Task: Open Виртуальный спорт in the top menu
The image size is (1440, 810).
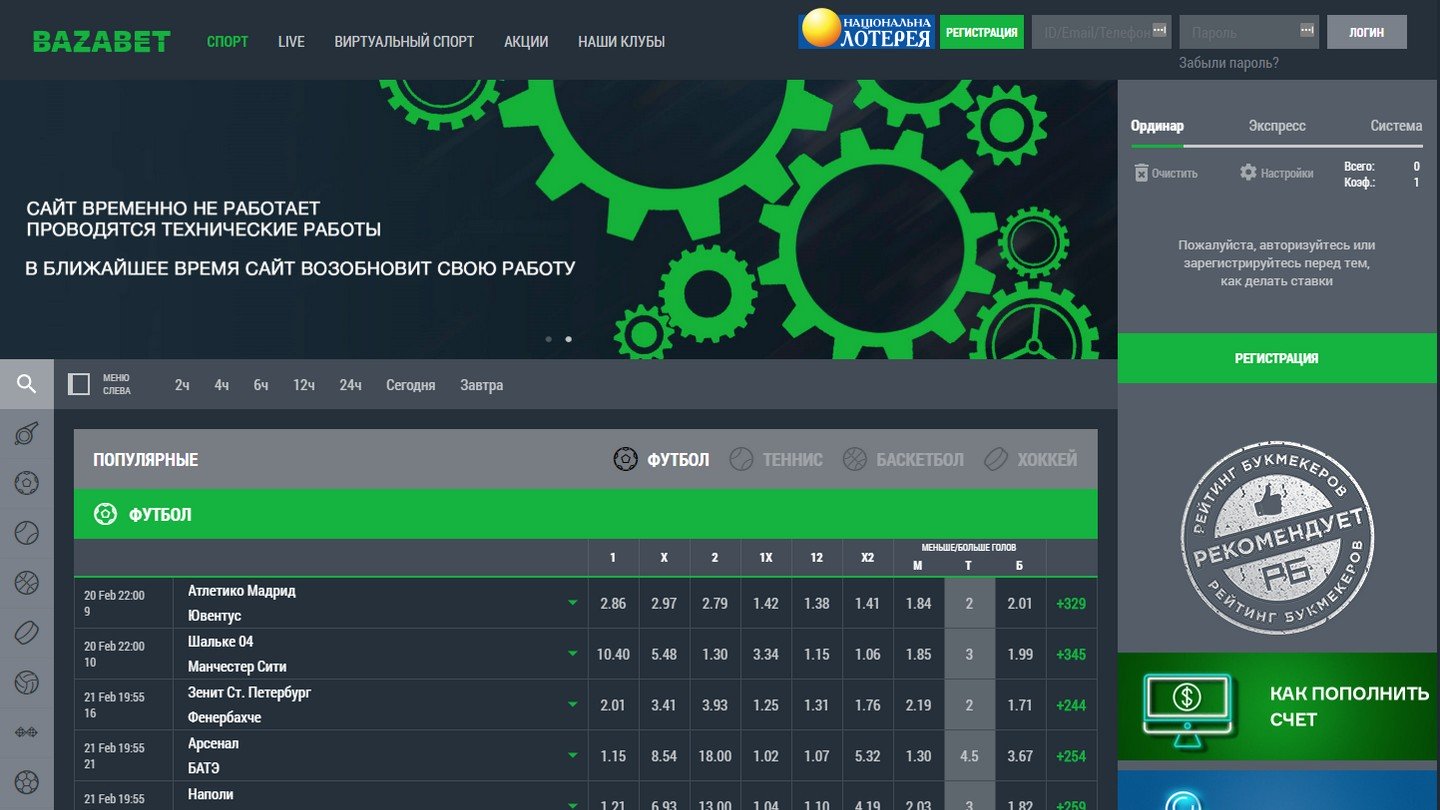Action: 404,41
